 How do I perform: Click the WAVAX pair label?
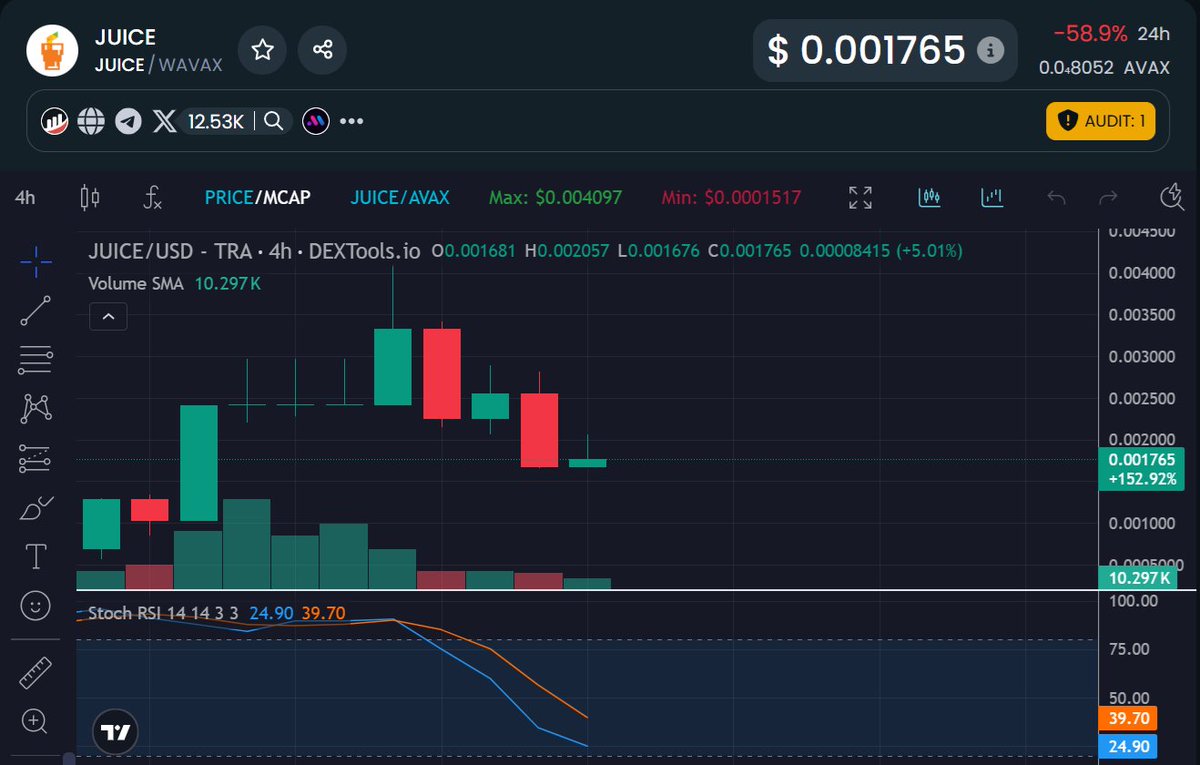coord(193,65)
